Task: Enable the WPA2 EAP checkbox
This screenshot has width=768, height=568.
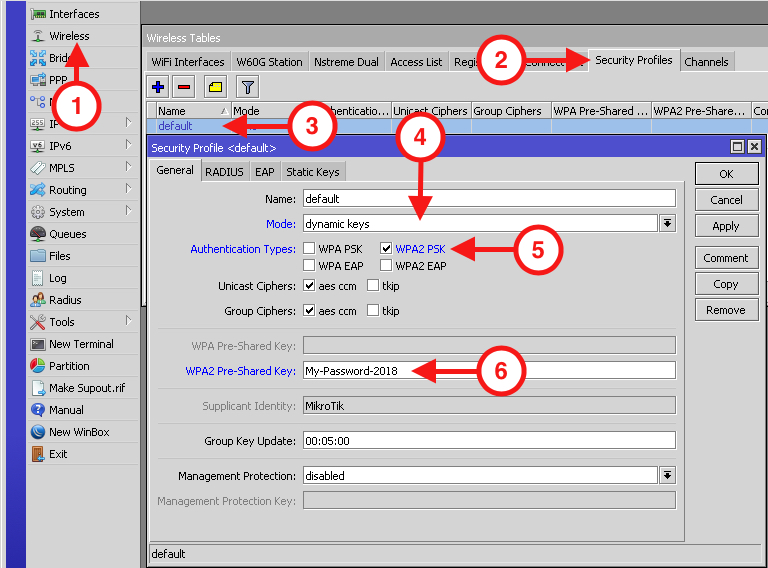Action: pyautogui.click(x=386, y=265)
